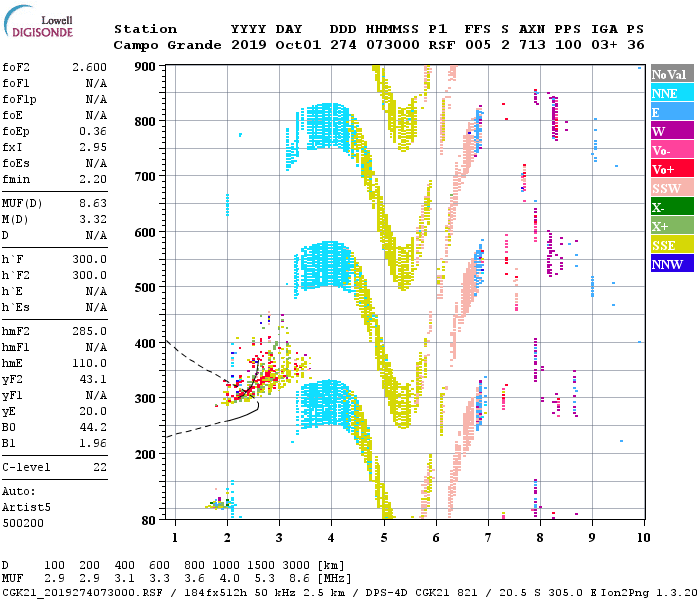
Task: Select the SSW salmon legend swatch
Action: [x=672, y=188]
